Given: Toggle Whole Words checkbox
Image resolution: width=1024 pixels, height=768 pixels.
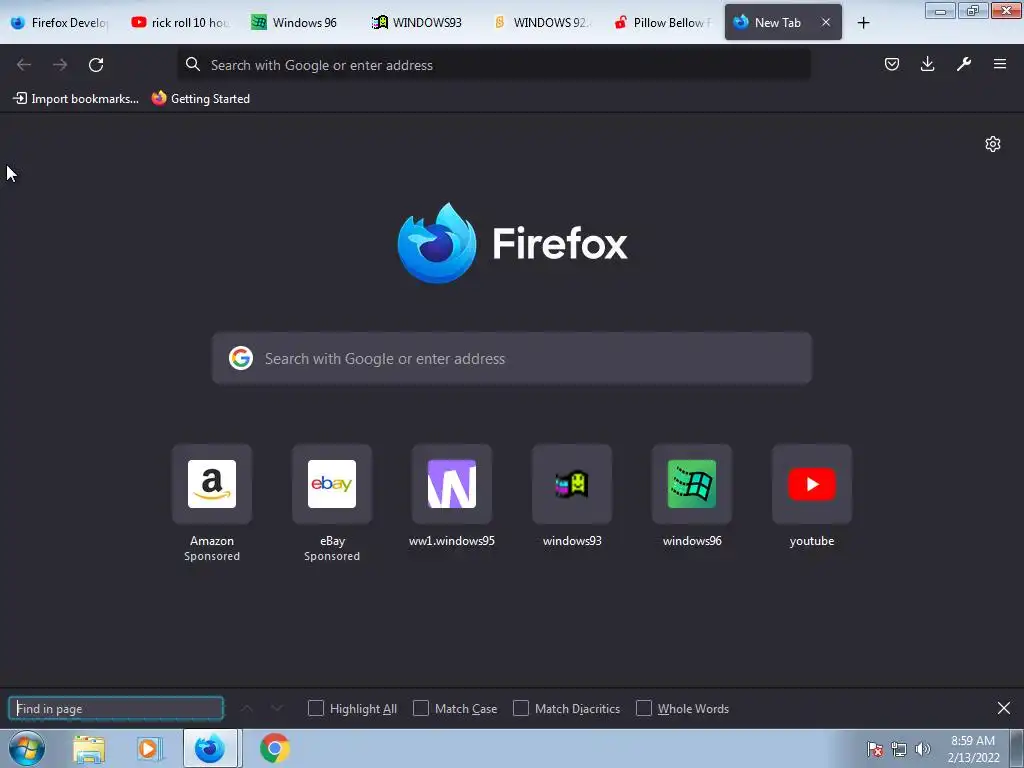Looking at the screenshot, I should (x=644, y=709).
